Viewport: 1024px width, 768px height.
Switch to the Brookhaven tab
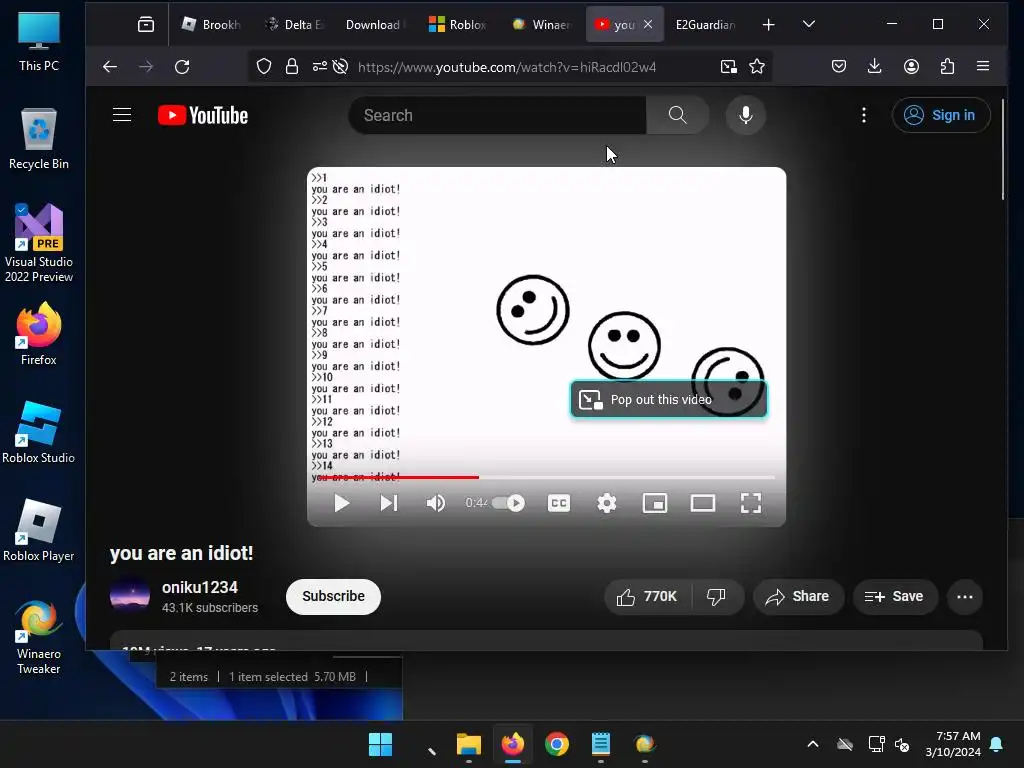212,25
